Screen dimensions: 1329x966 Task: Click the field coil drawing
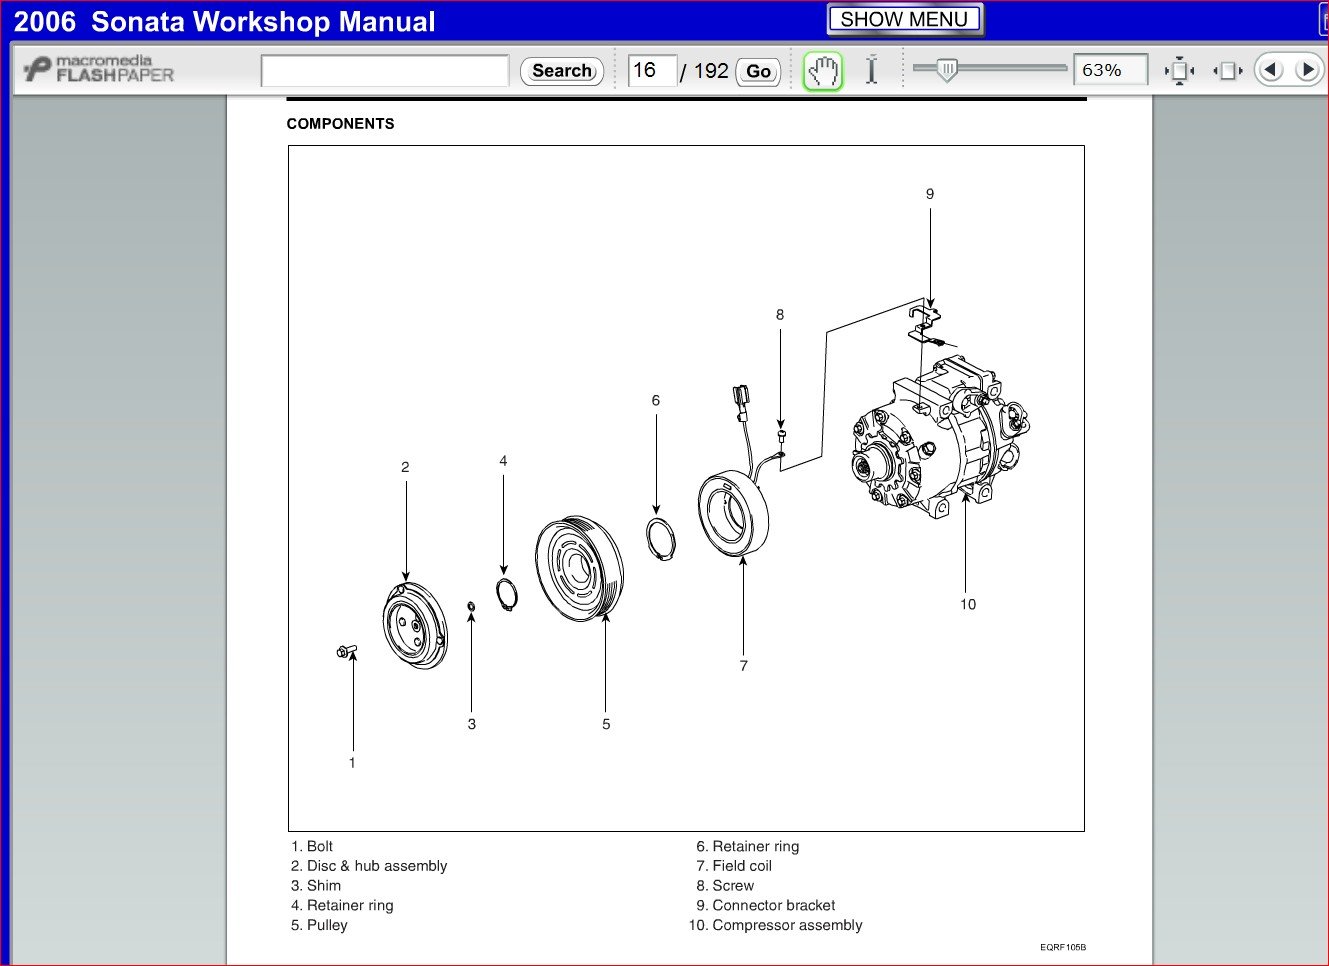pos(734,513)
